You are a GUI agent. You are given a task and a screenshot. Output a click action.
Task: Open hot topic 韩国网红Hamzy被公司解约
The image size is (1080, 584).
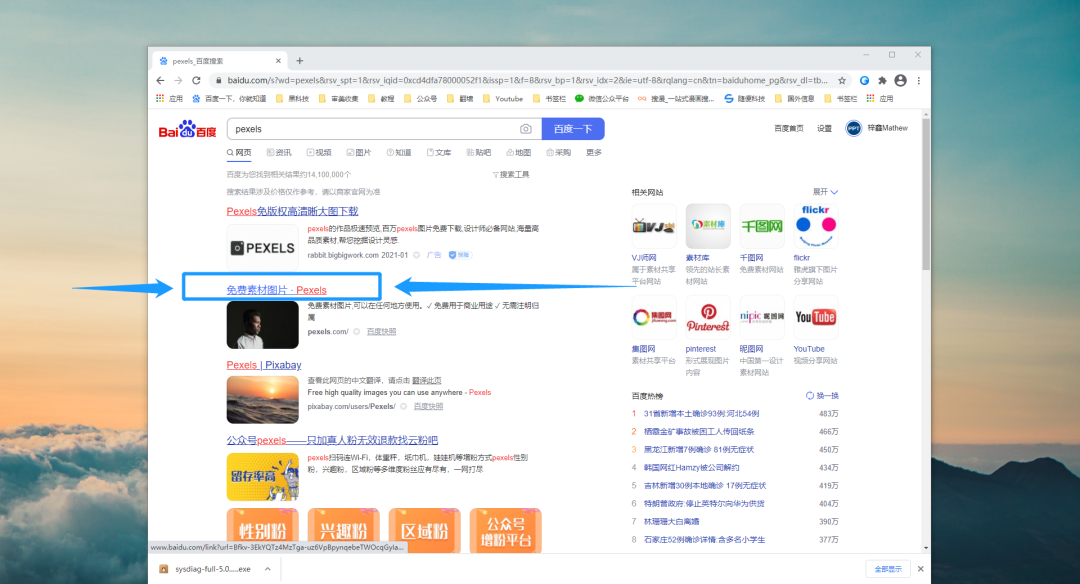(693, 468)
